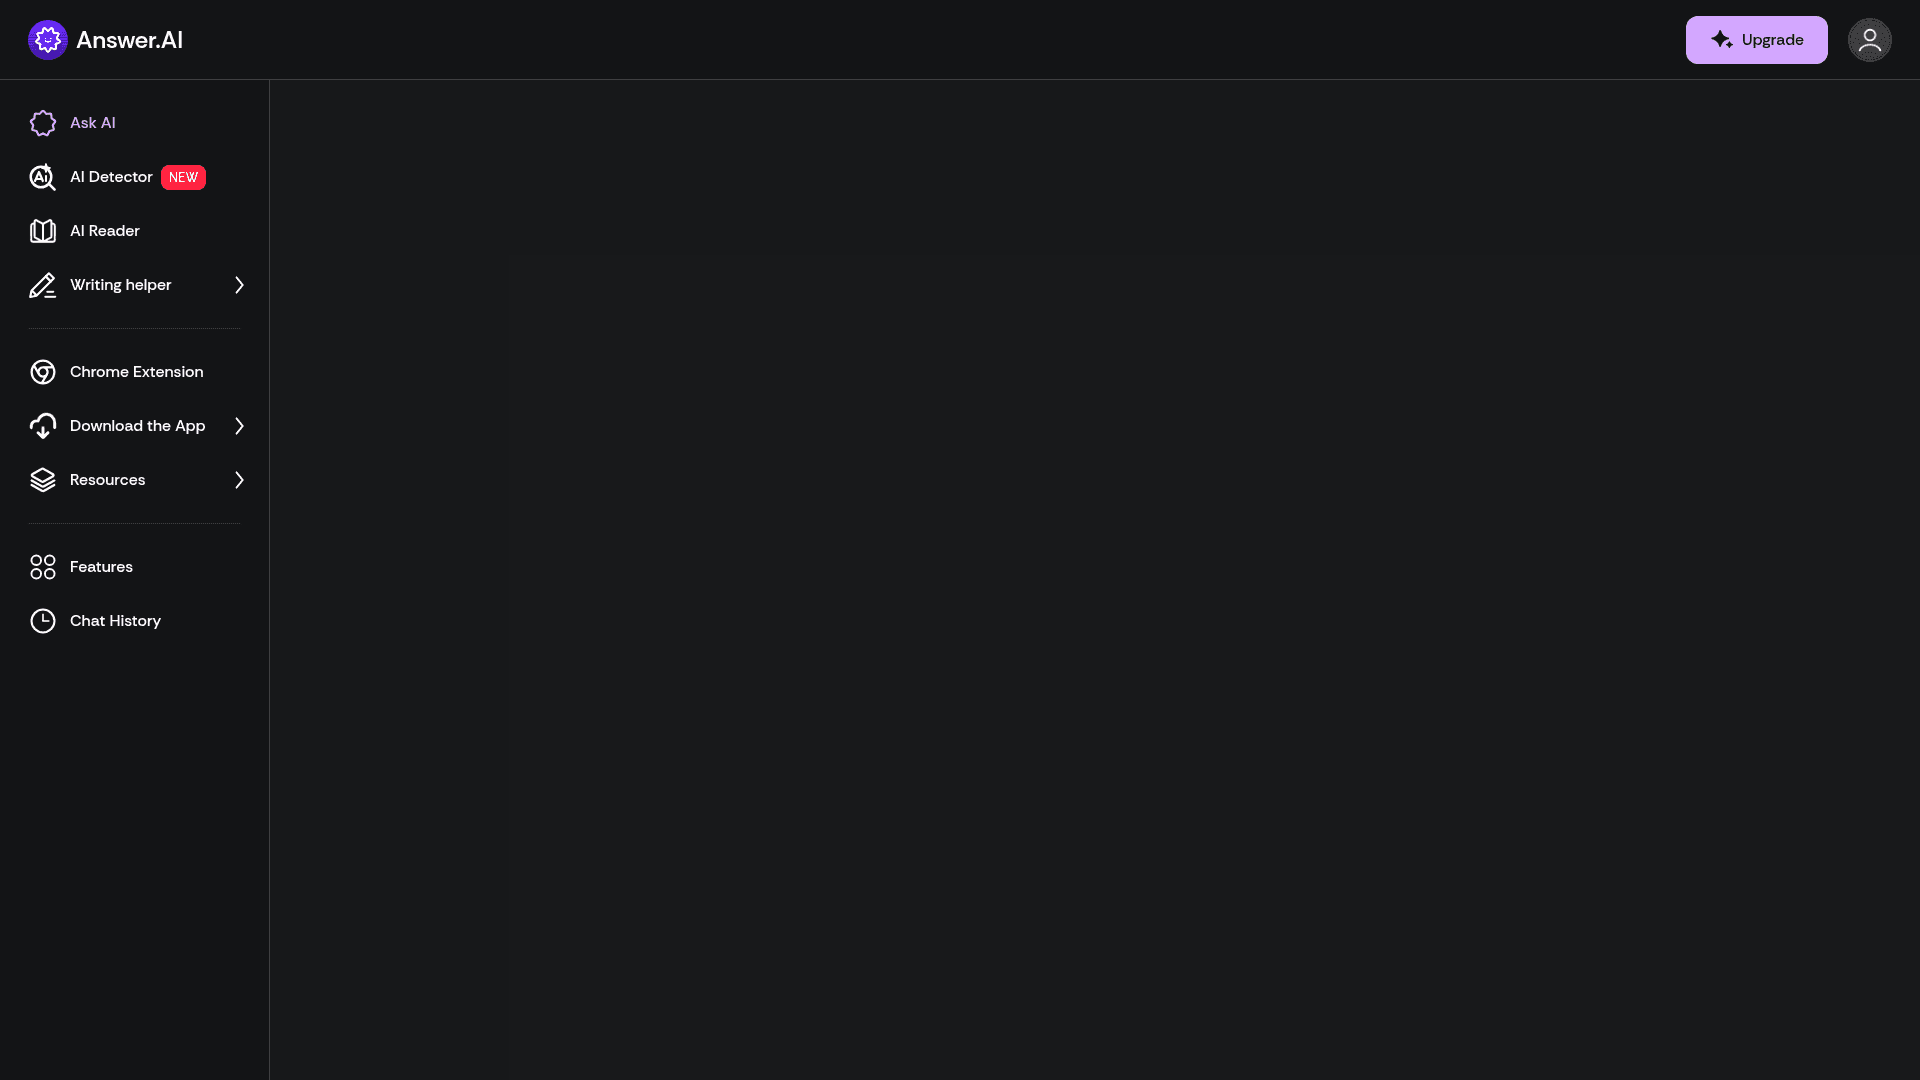Select the Ask AI badge icon
The image size is (1920, 1080).
[43, 123]
